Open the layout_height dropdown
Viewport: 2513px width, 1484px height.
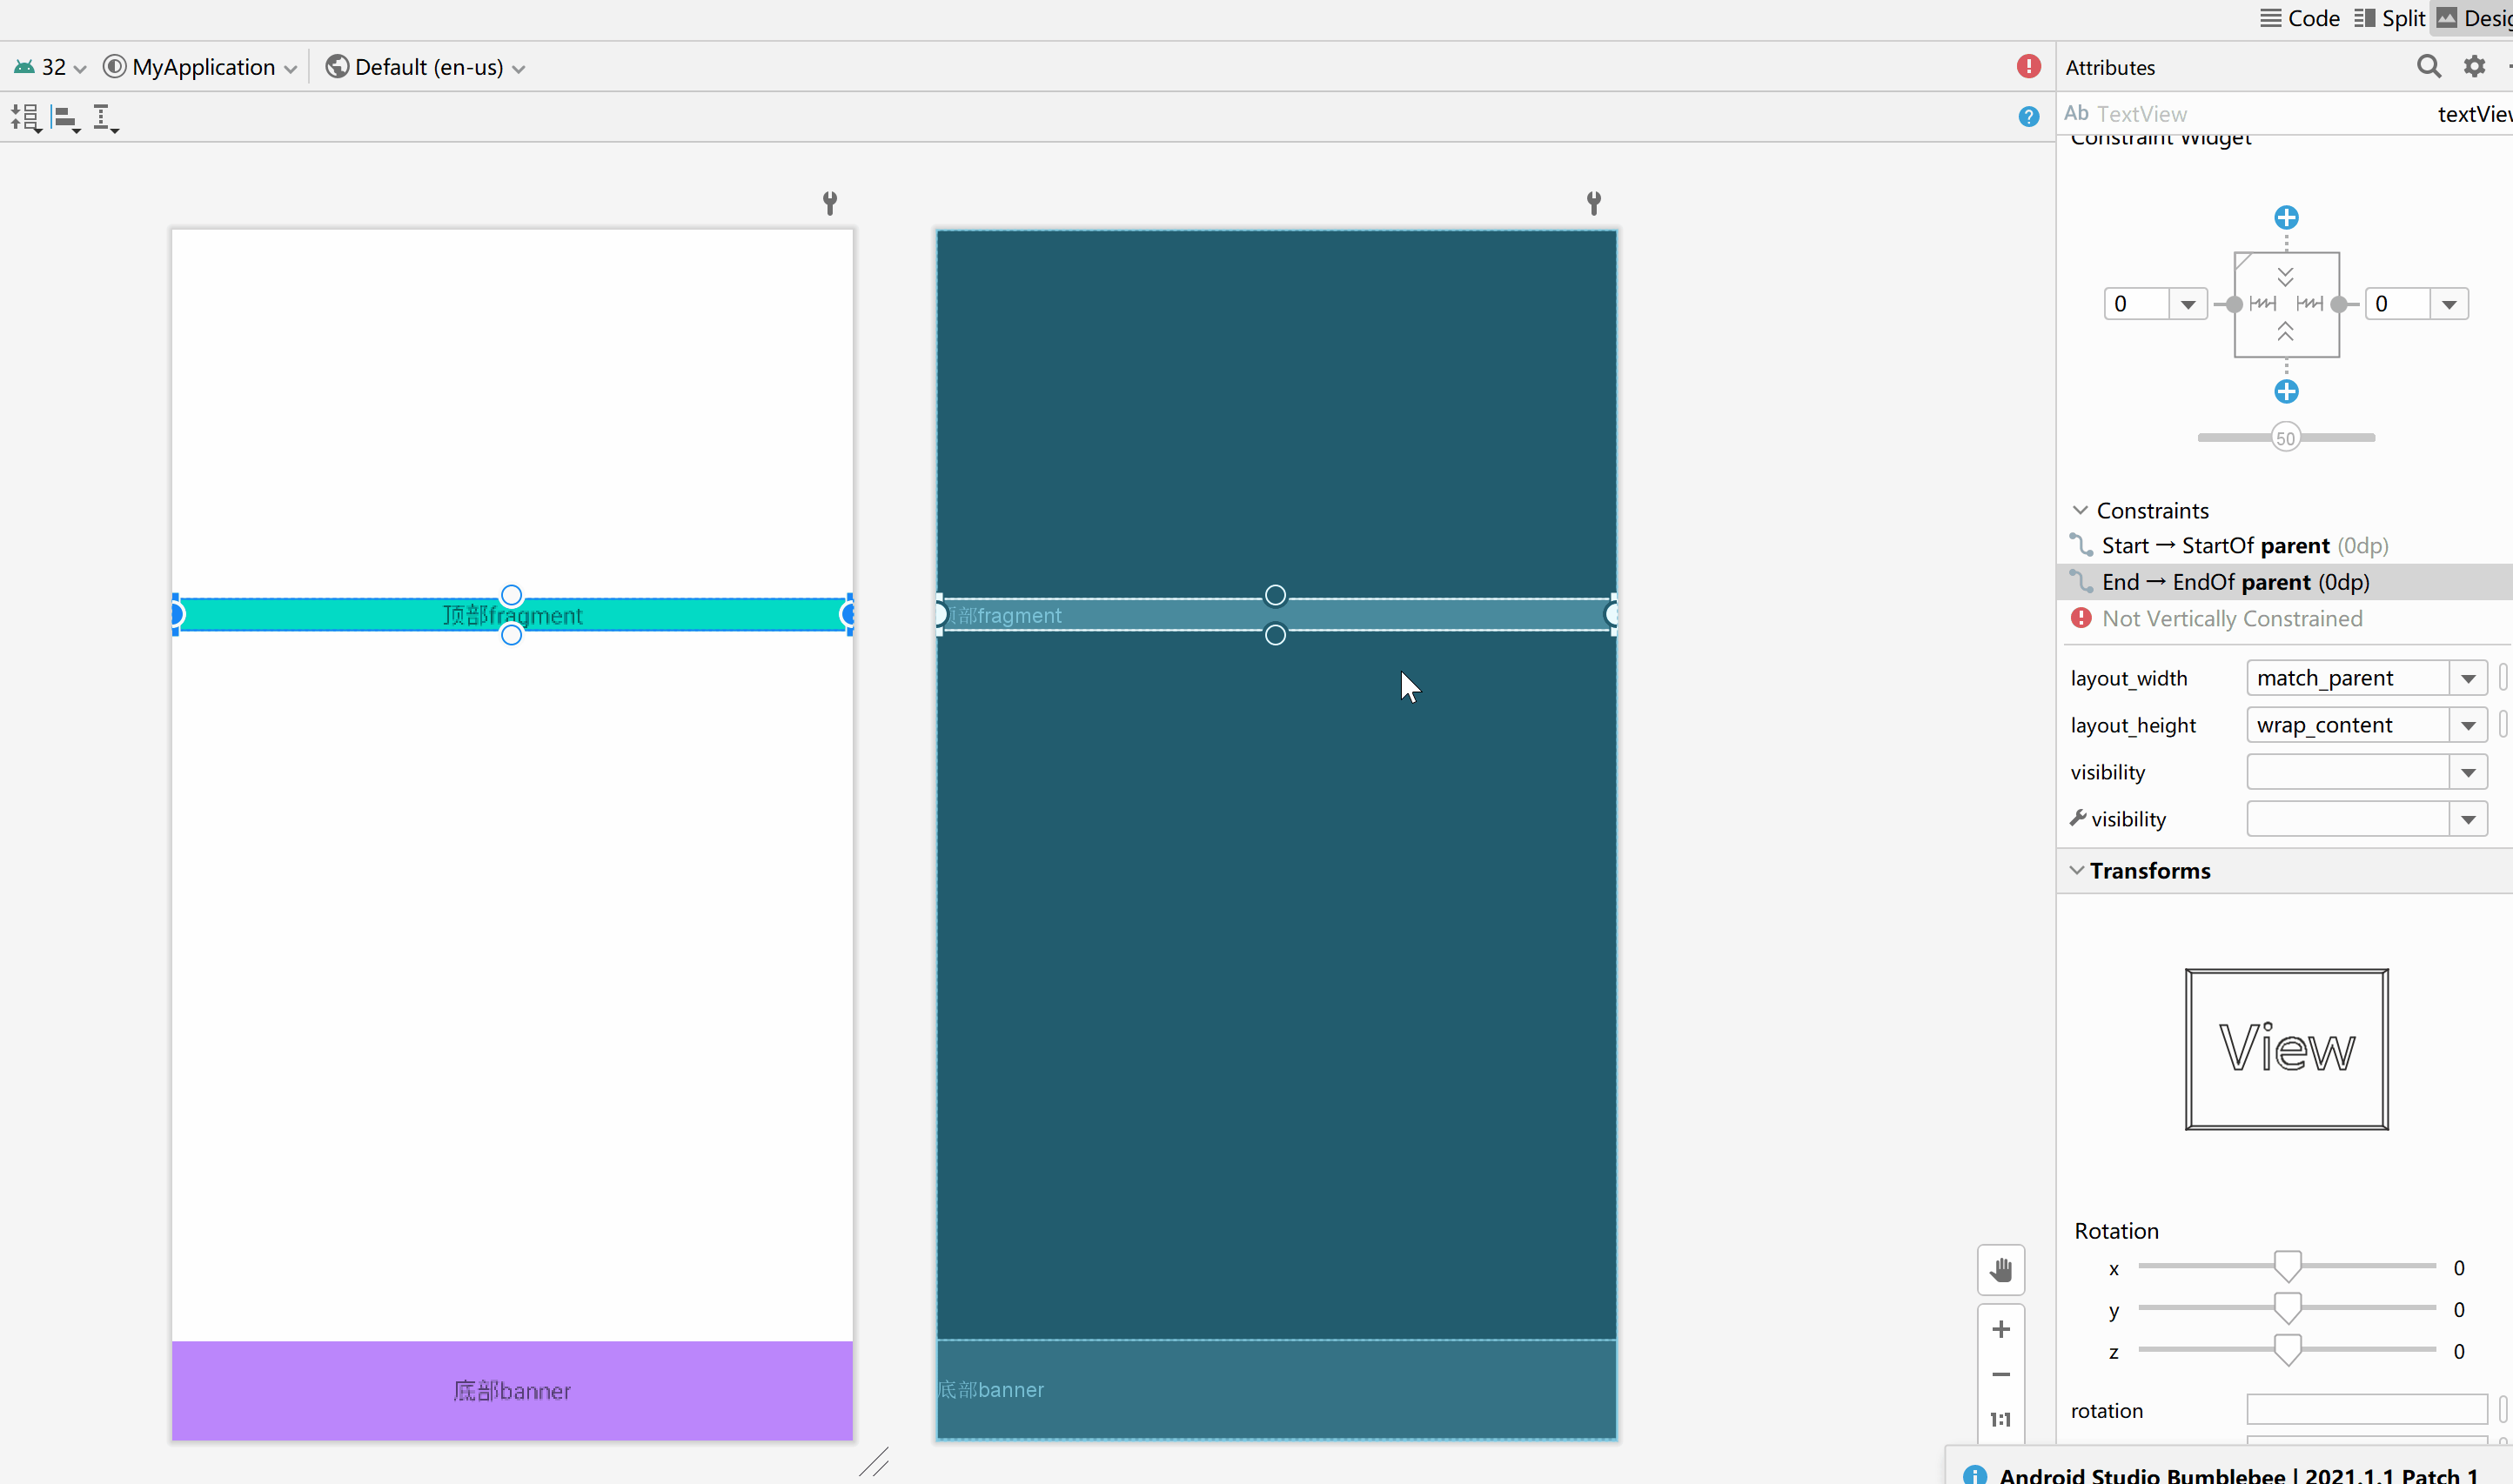pos(2468,725)
